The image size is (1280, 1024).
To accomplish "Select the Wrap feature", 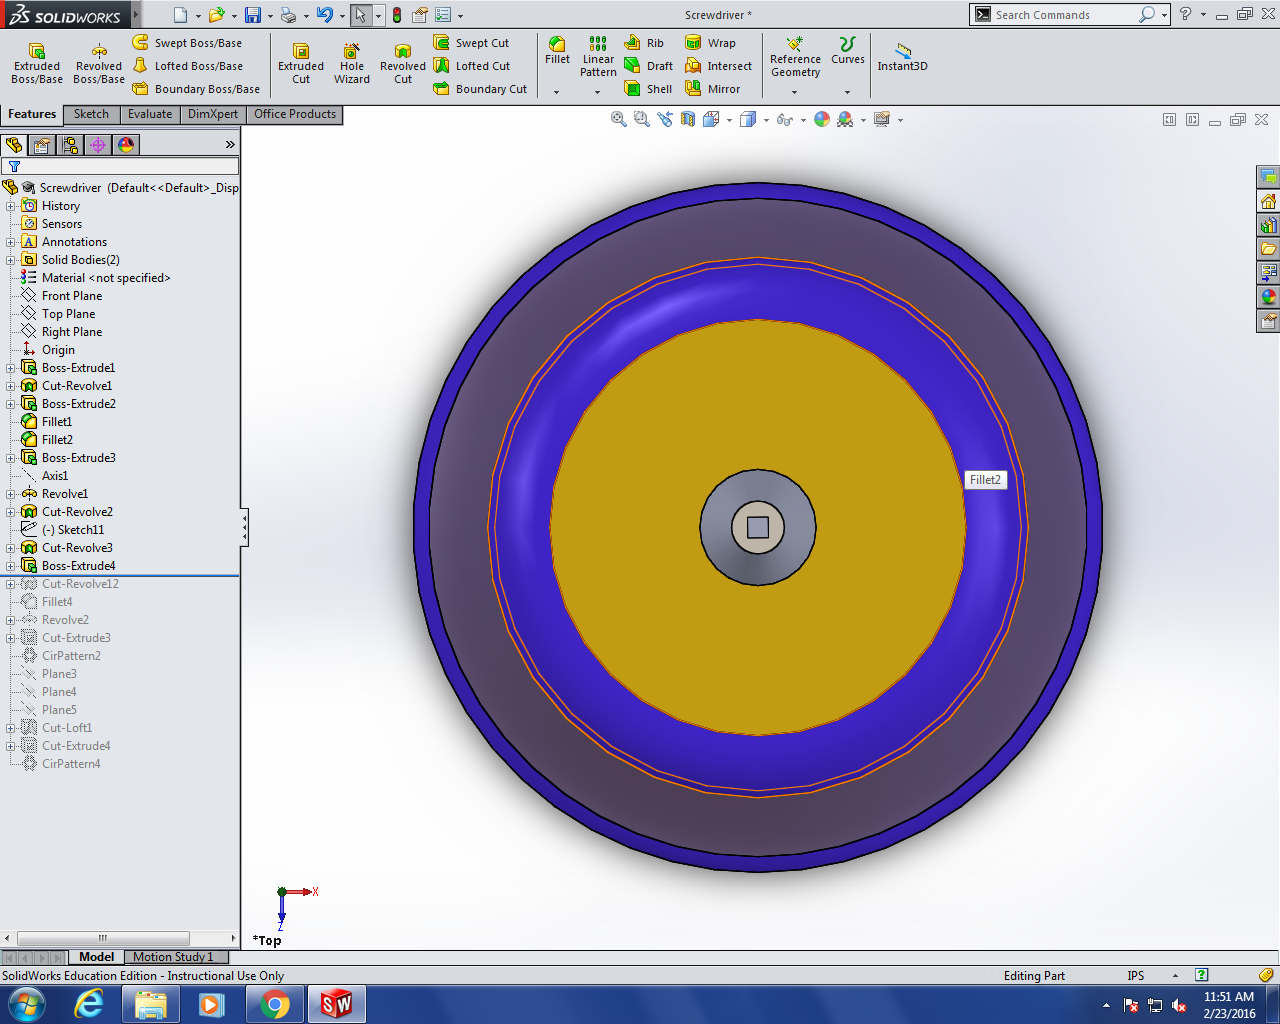I will [x=710, y=43].
